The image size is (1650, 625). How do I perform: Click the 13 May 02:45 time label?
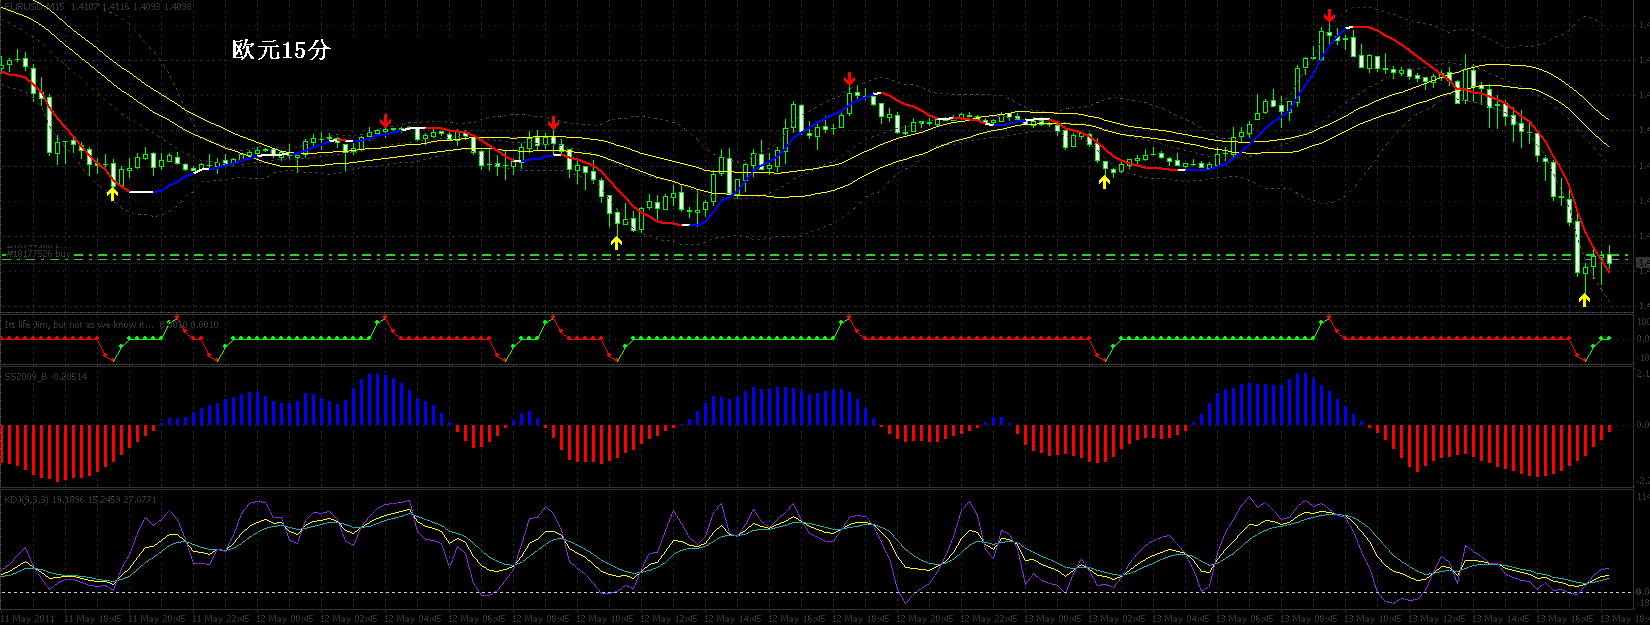click(x=1117, y=618)
